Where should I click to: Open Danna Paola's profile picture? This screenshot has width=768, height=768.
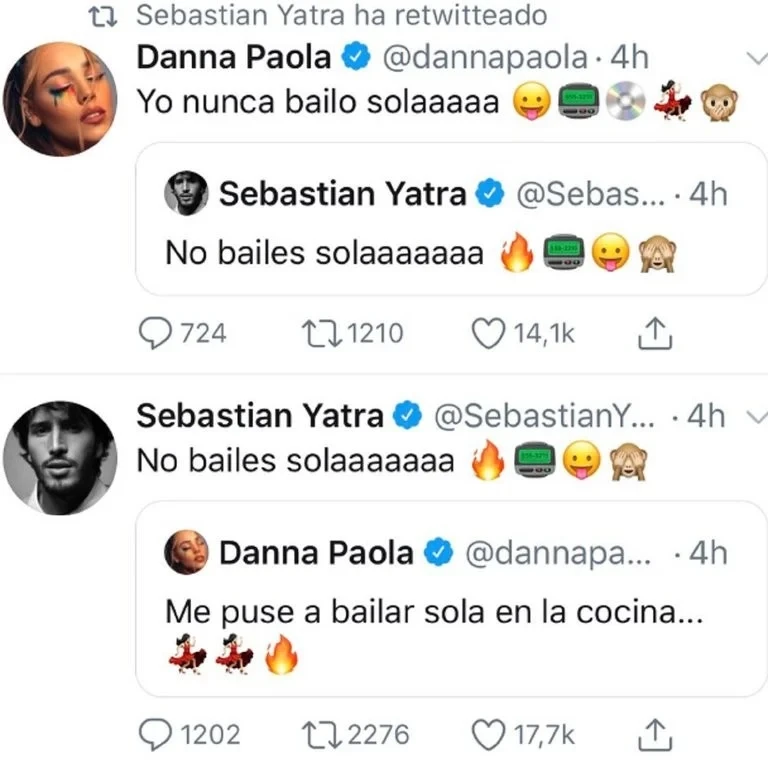(60, 100)
